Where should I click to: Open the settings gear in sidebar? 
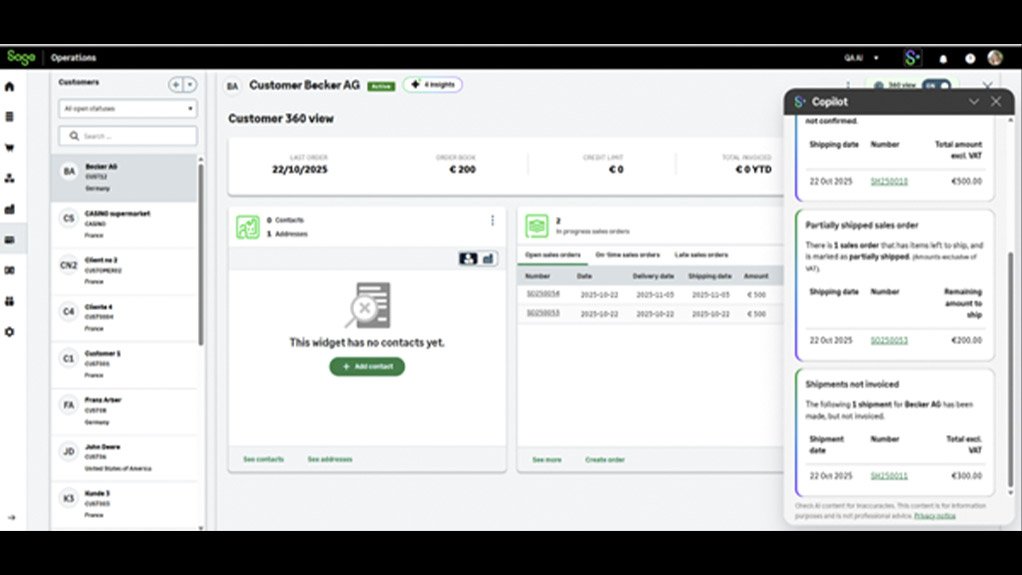tap(10, 331)
